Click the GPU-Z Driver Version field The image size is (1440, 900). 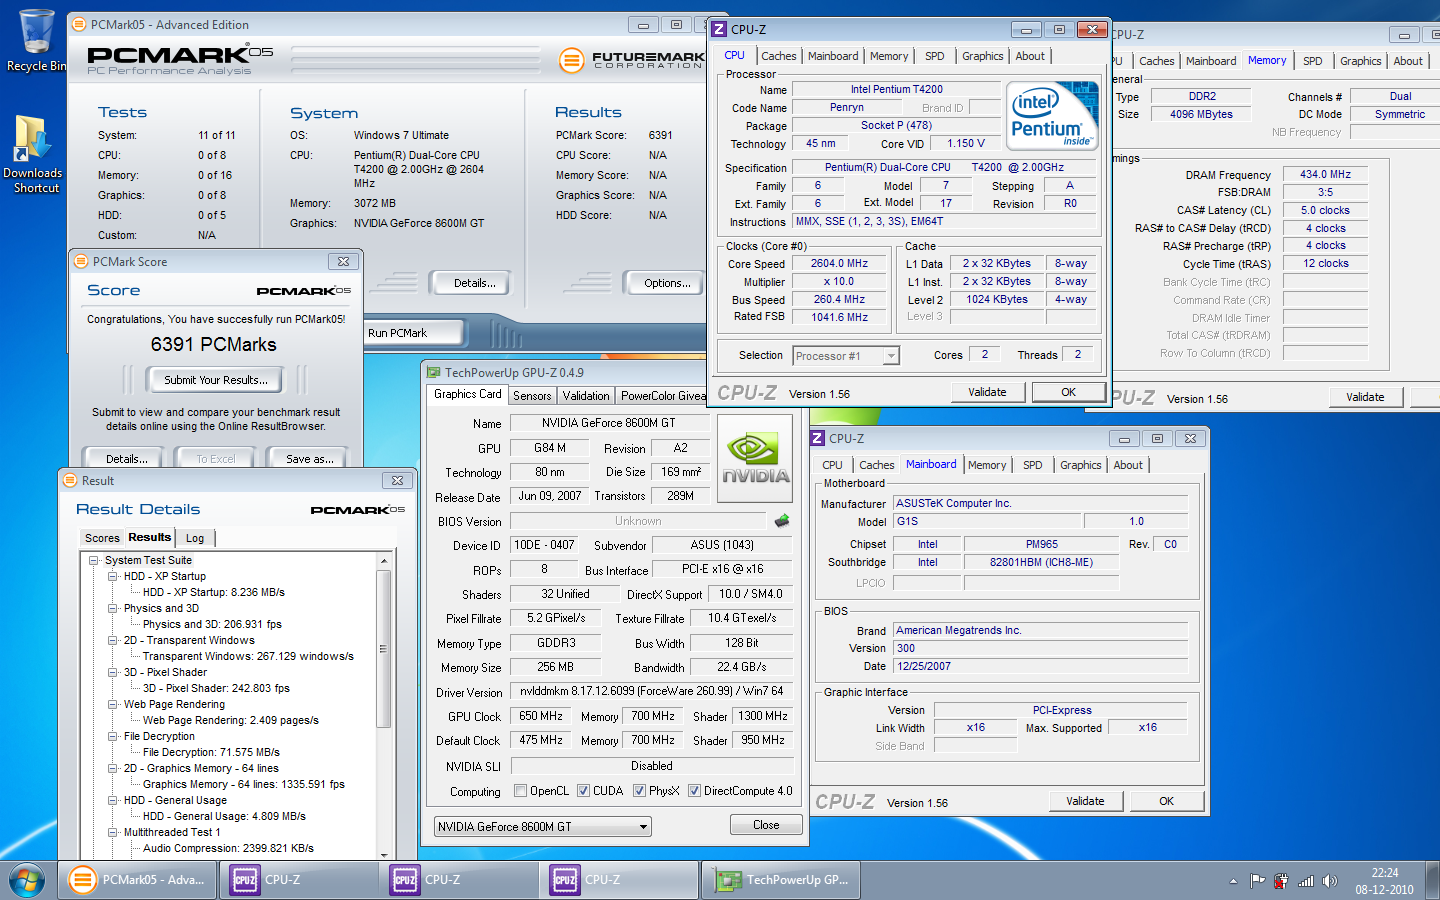pyautogui.click(x=652, y=691)
